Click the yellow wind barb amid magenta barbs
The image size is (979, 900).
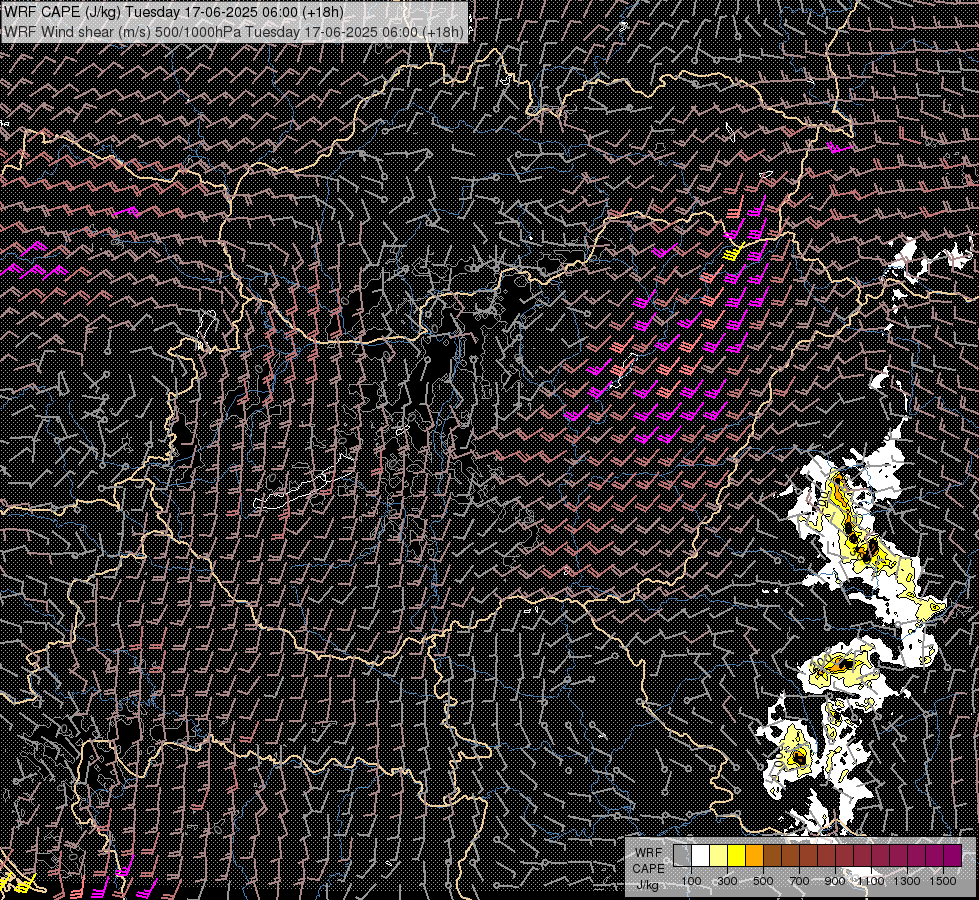point(735,252)
